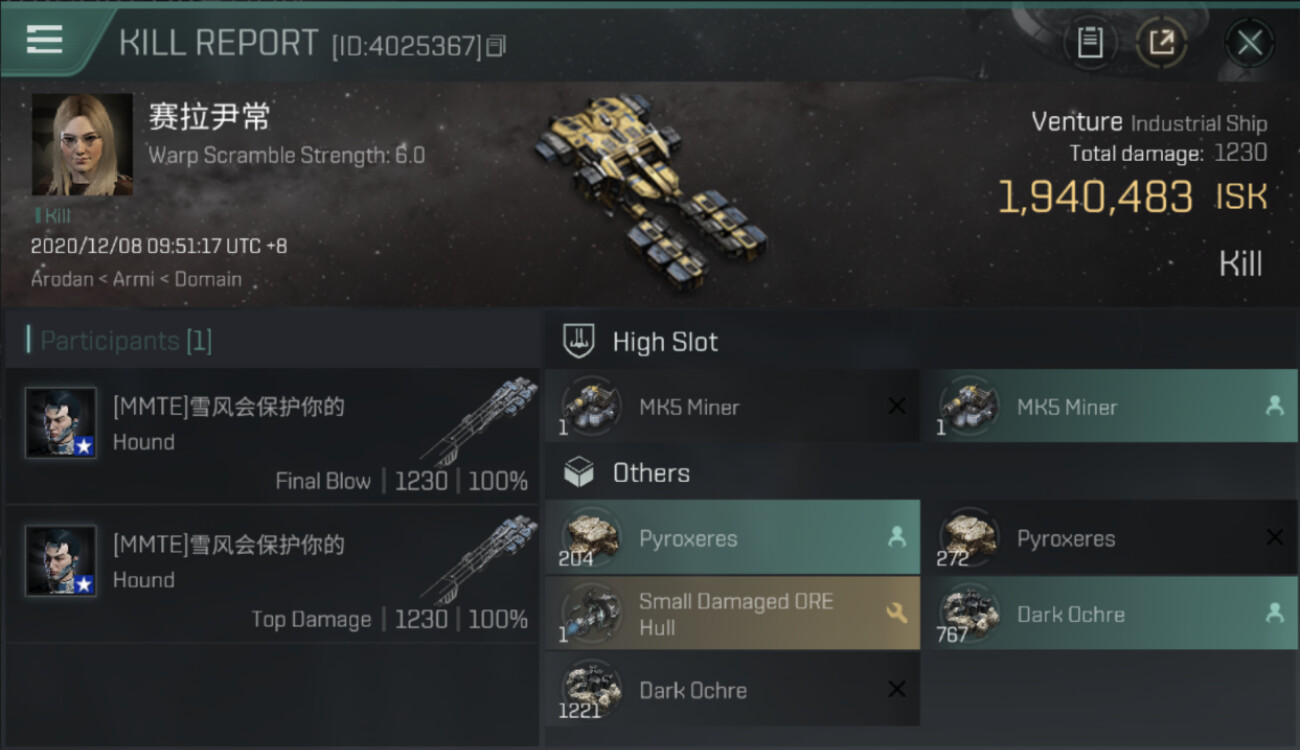
Task: Click the Arodan < Armi < Domain location link
Action: pyautogui.click(x=136, y=279)
